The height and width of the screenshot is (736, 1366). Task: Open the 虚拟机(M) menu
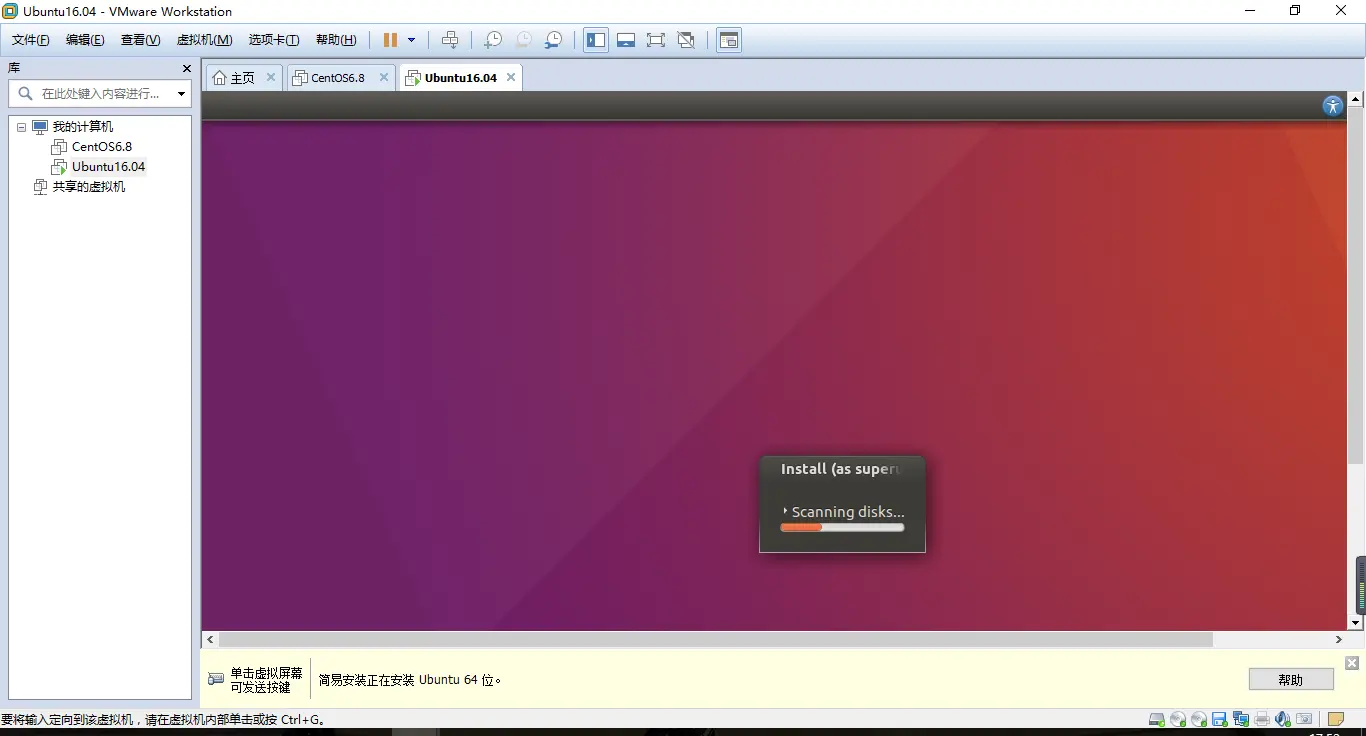pyautogui.click(x=204, y=40)
